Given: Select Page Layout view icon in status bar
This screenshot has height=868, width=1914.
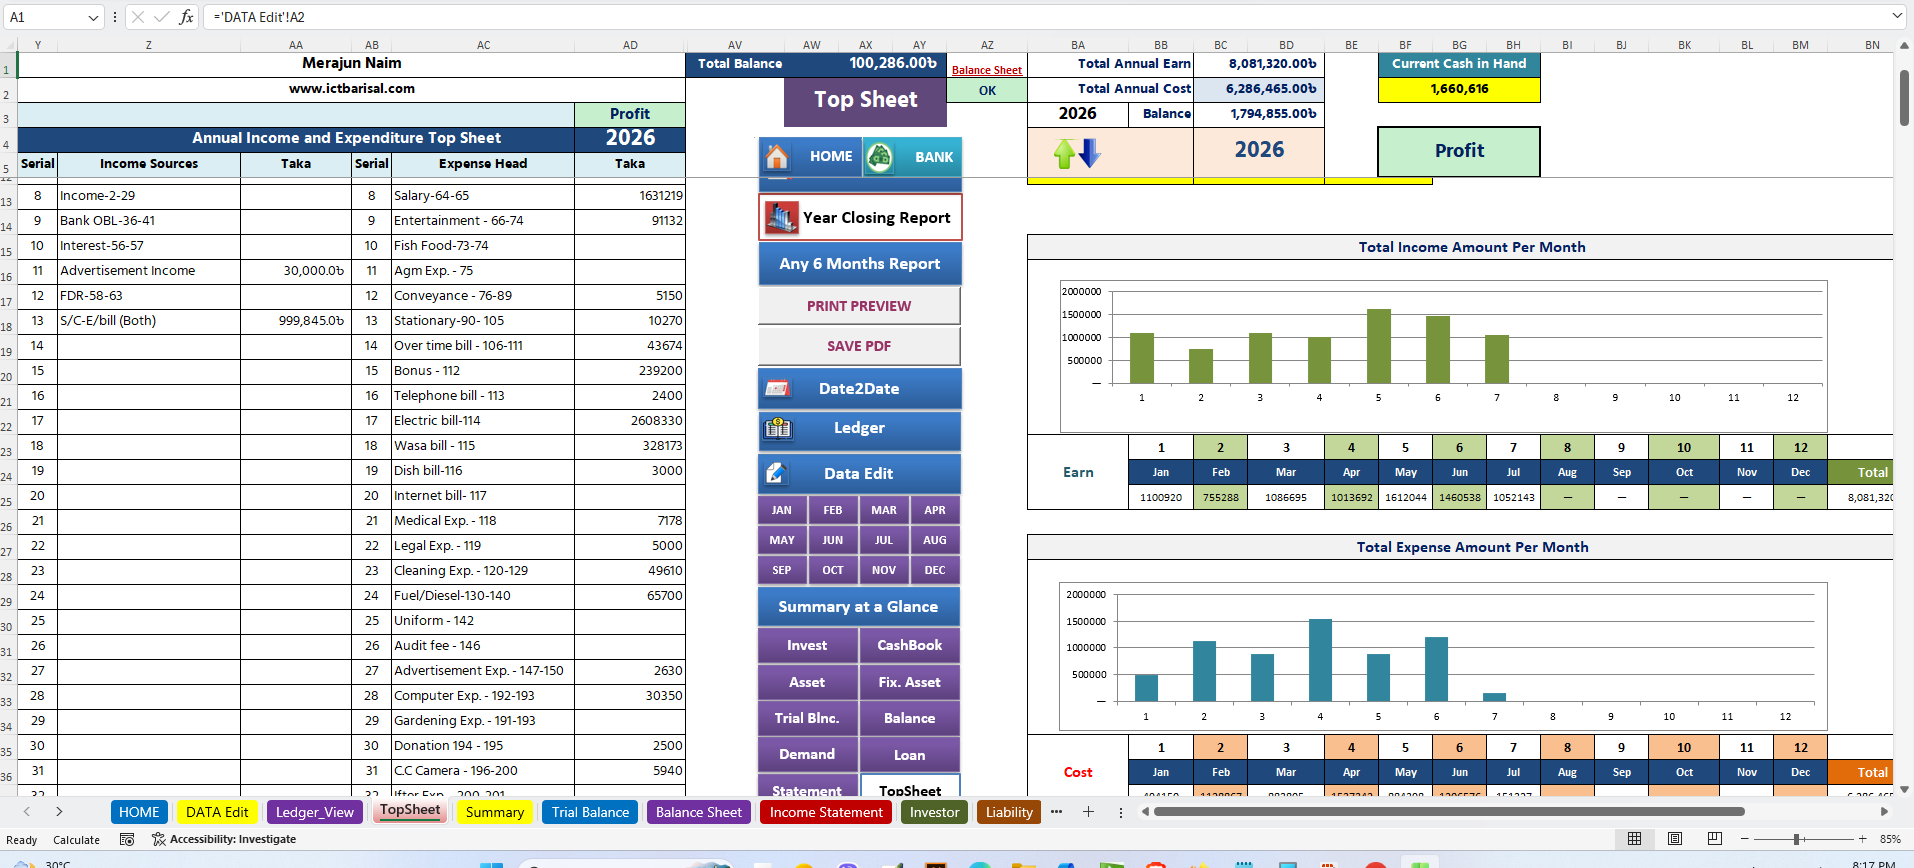Looking at the screenshot, I should point(1675,839).
